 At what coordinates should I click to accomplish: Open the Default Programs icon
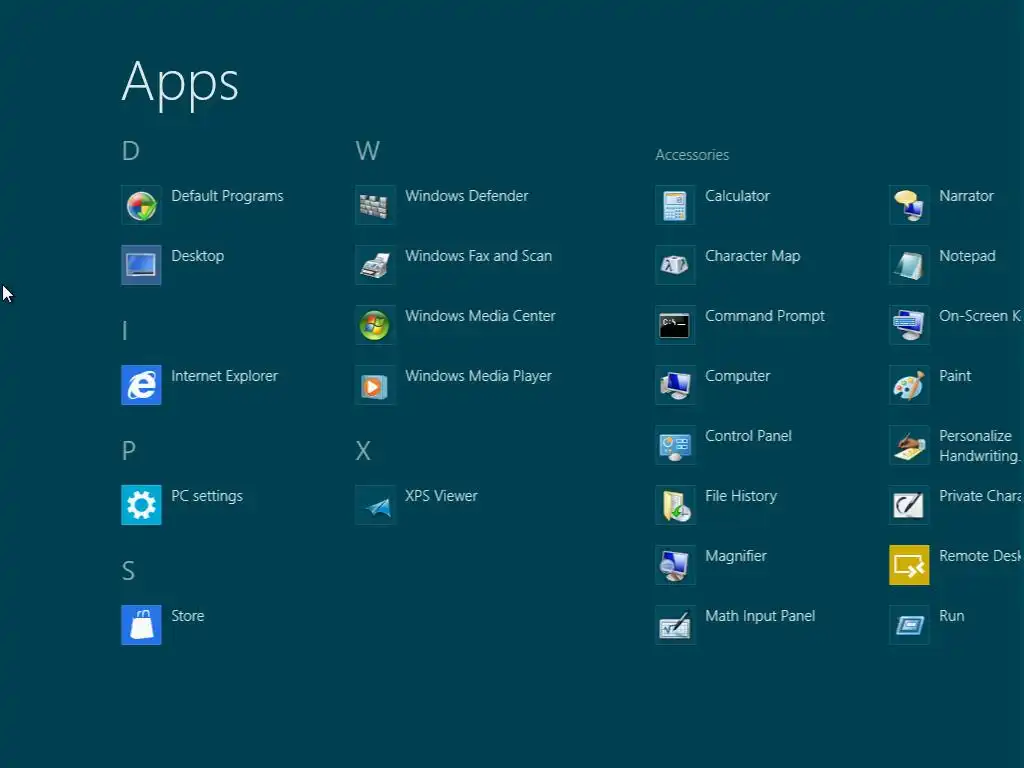click(x=141, y=205)
